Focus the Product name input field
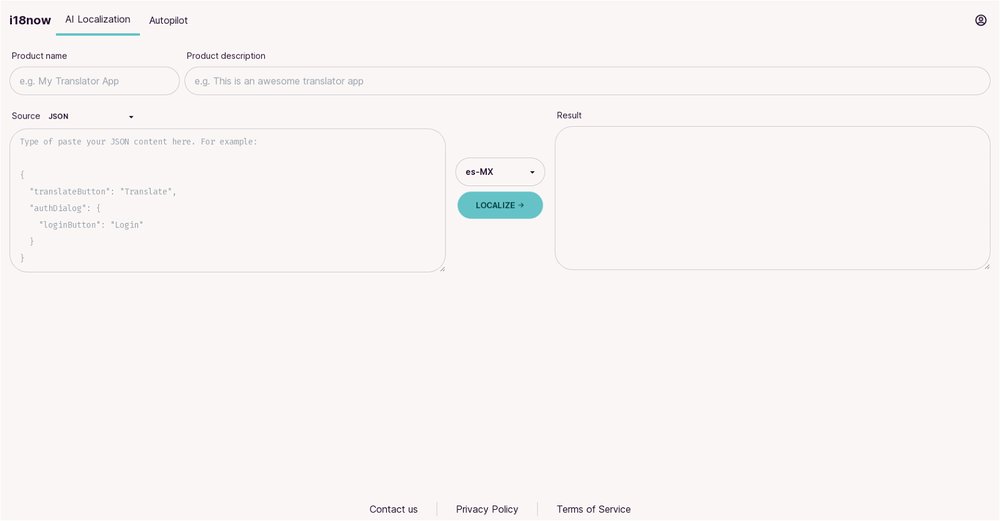Image resolution: width=1000 pixels, height=521 pixels. [x=95, y=81]
